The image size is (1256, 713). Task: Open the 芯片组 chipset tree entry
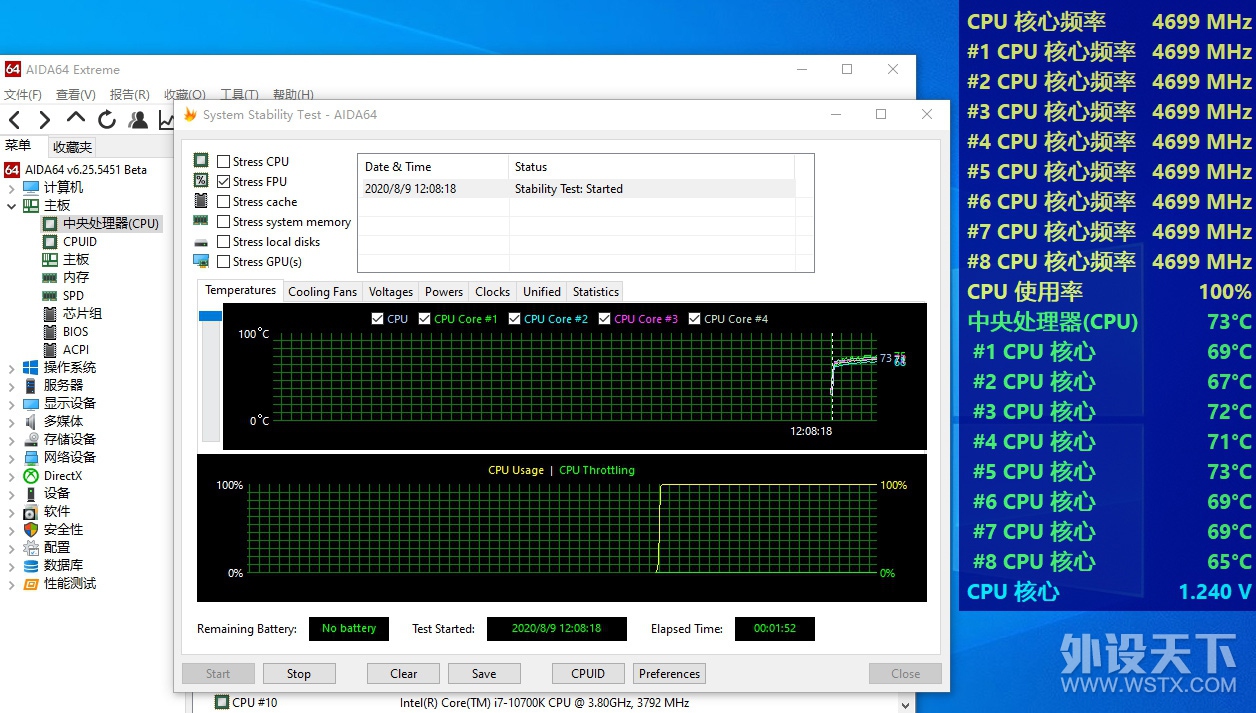tap(82, 313)
